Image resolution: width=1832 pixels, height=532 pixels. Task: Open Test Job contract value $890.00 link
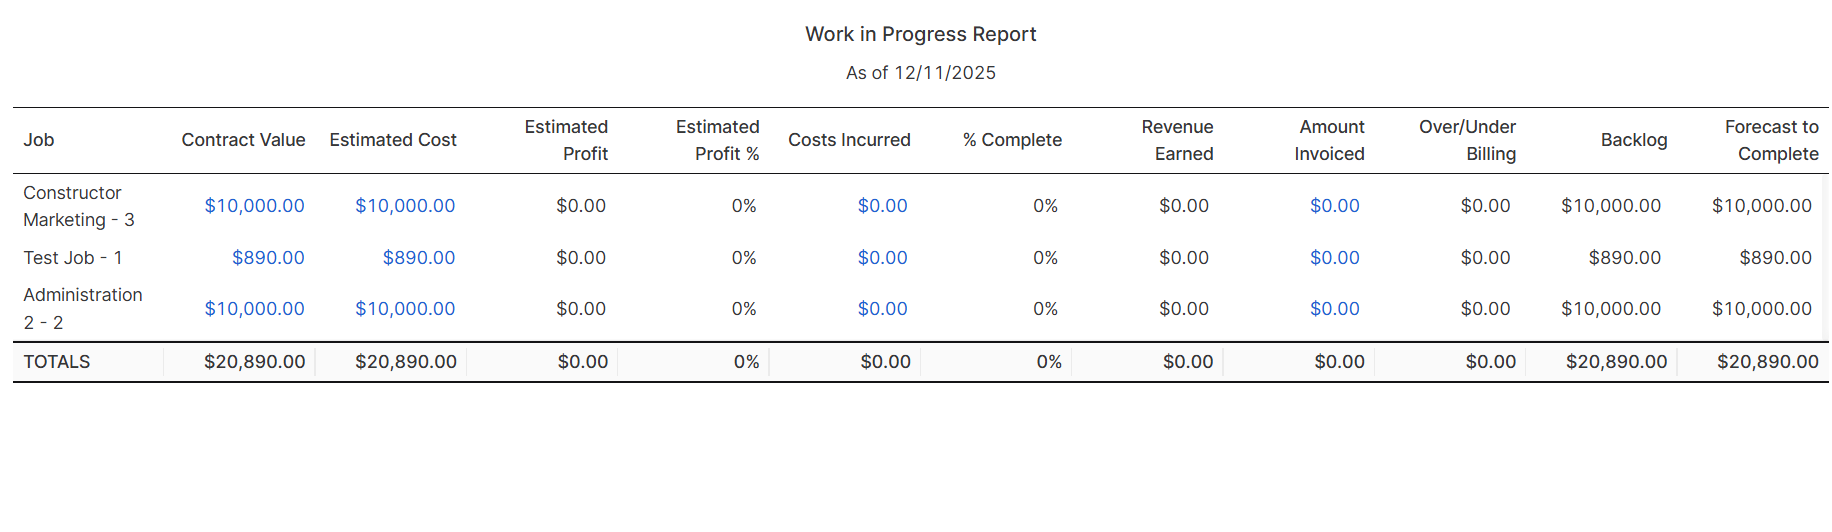tap(268, 258)
